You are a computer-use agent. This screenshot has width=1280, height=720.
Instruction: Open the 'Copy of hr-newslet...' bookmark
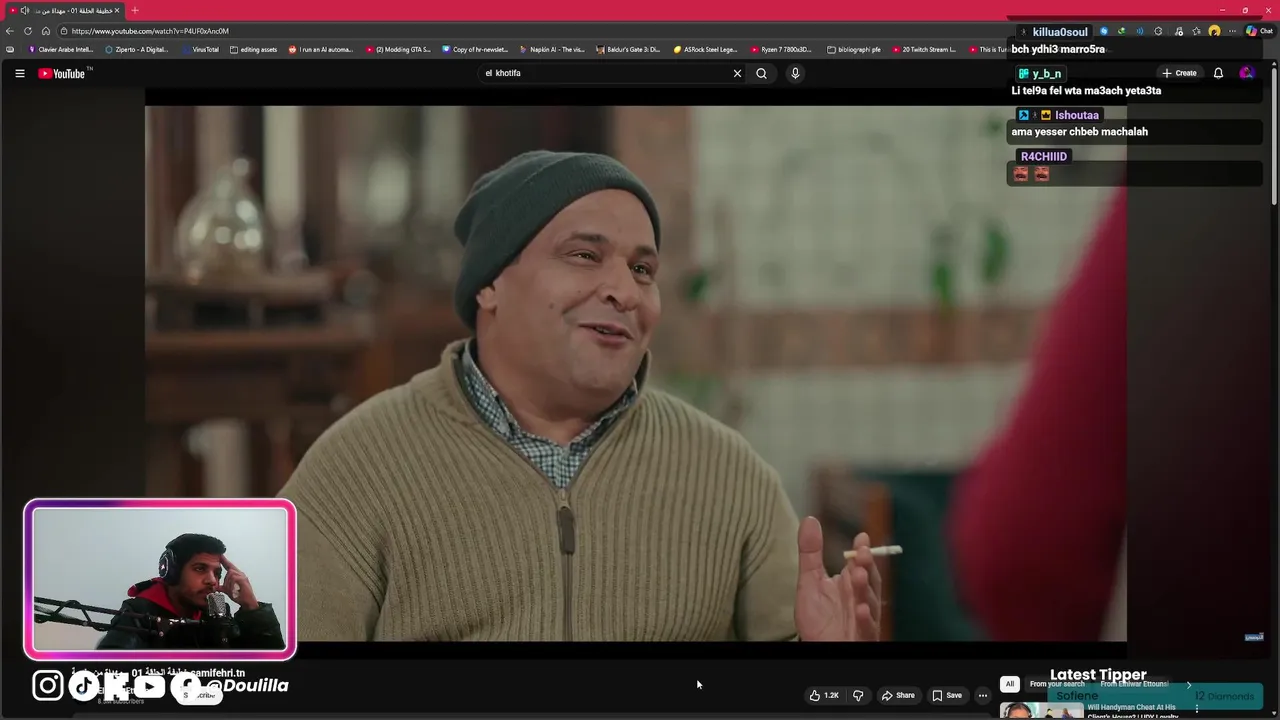(475, 49)
